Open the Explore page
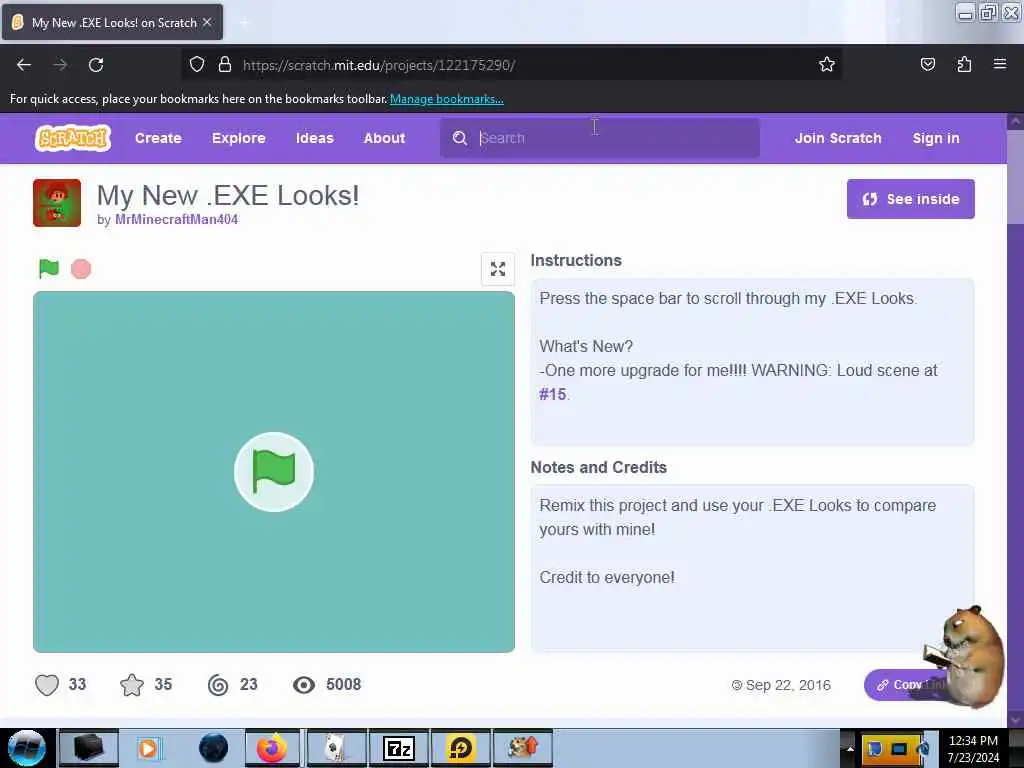1024x768 pixels. [x=238, y=138]
